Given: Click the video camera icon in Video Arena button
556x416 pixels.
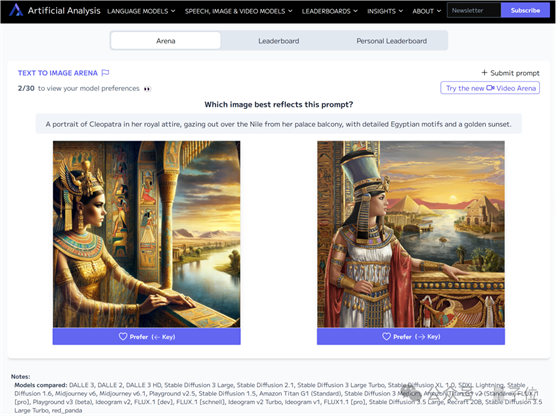Looking at the screenshot, I should pyautogui.click(x=490, y=88).
